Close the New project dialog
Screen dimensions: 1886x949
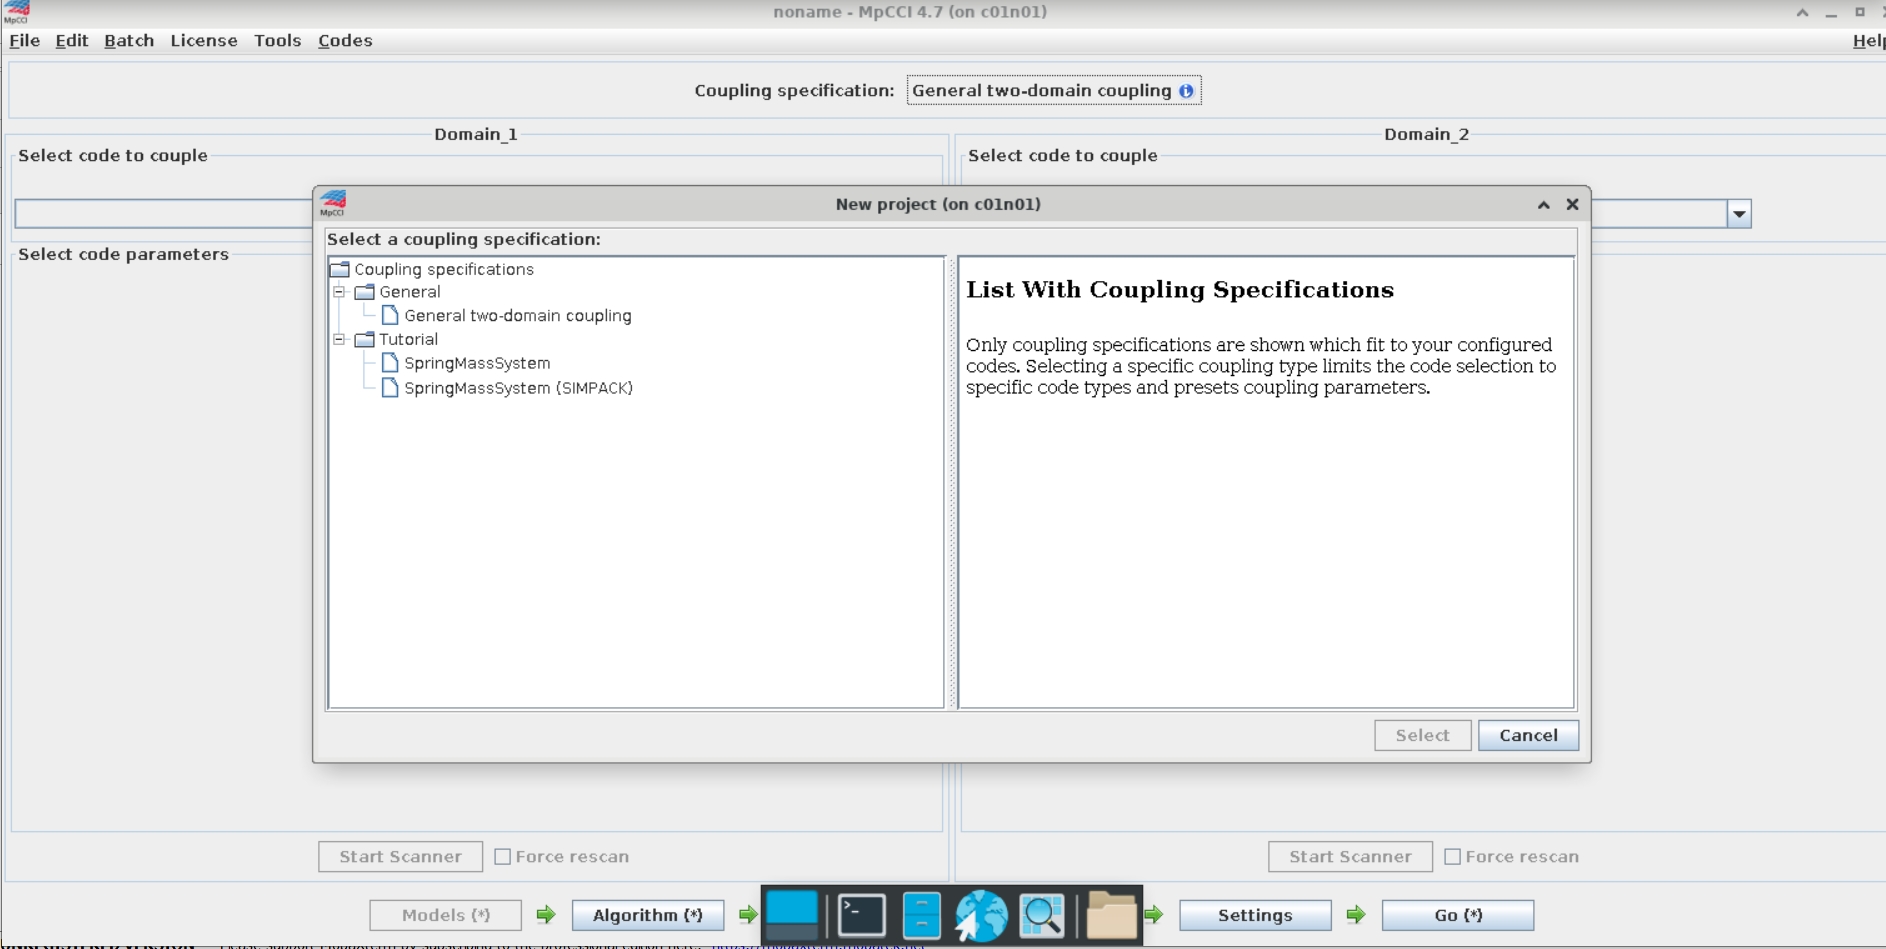(1573, 204)
